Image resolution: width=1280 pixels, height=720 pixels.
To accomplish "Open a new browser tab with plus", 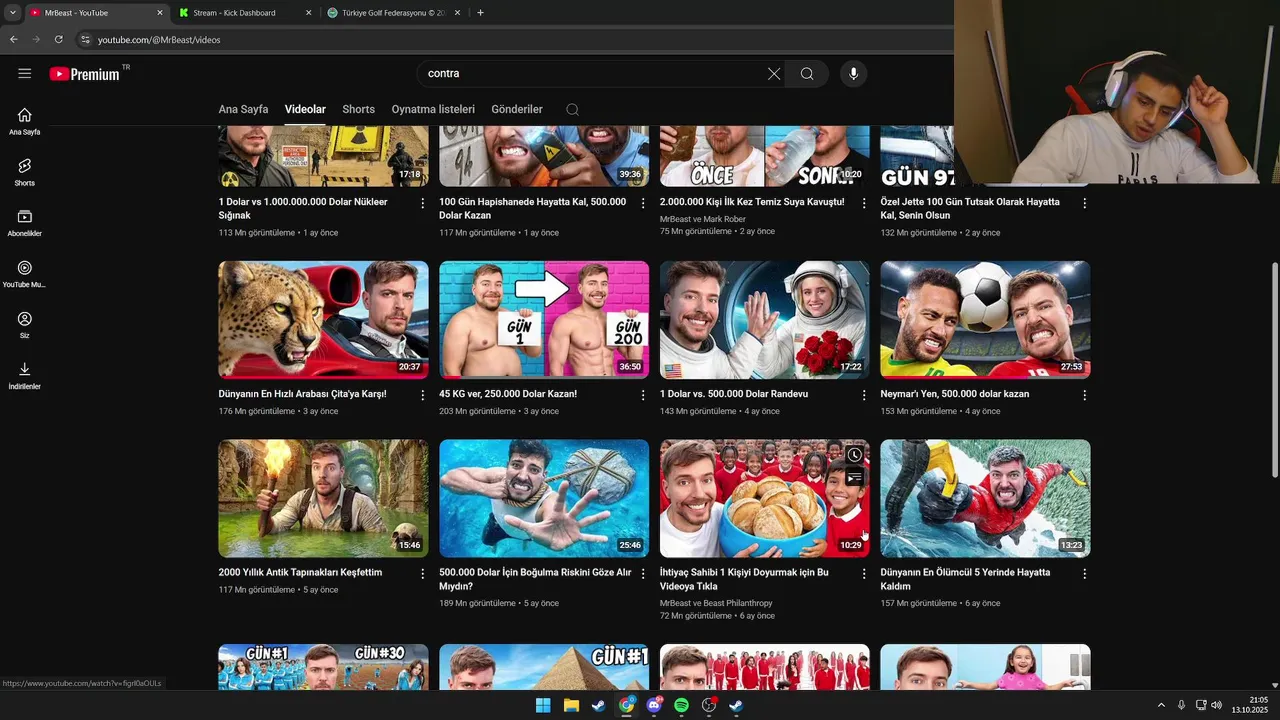I will (x=480, y=13).
